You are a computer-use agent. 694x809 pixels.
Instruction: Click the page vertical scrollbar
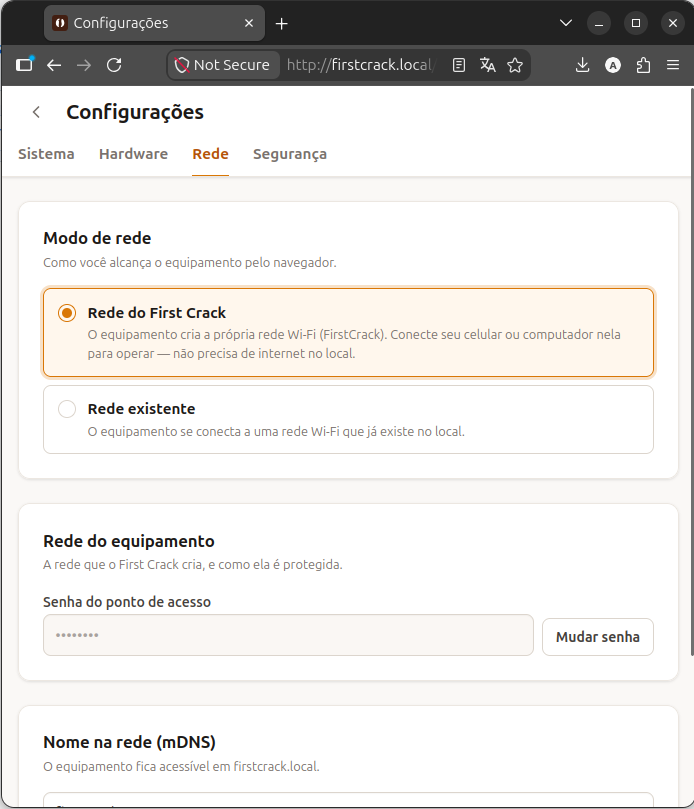tap(692, 372)
